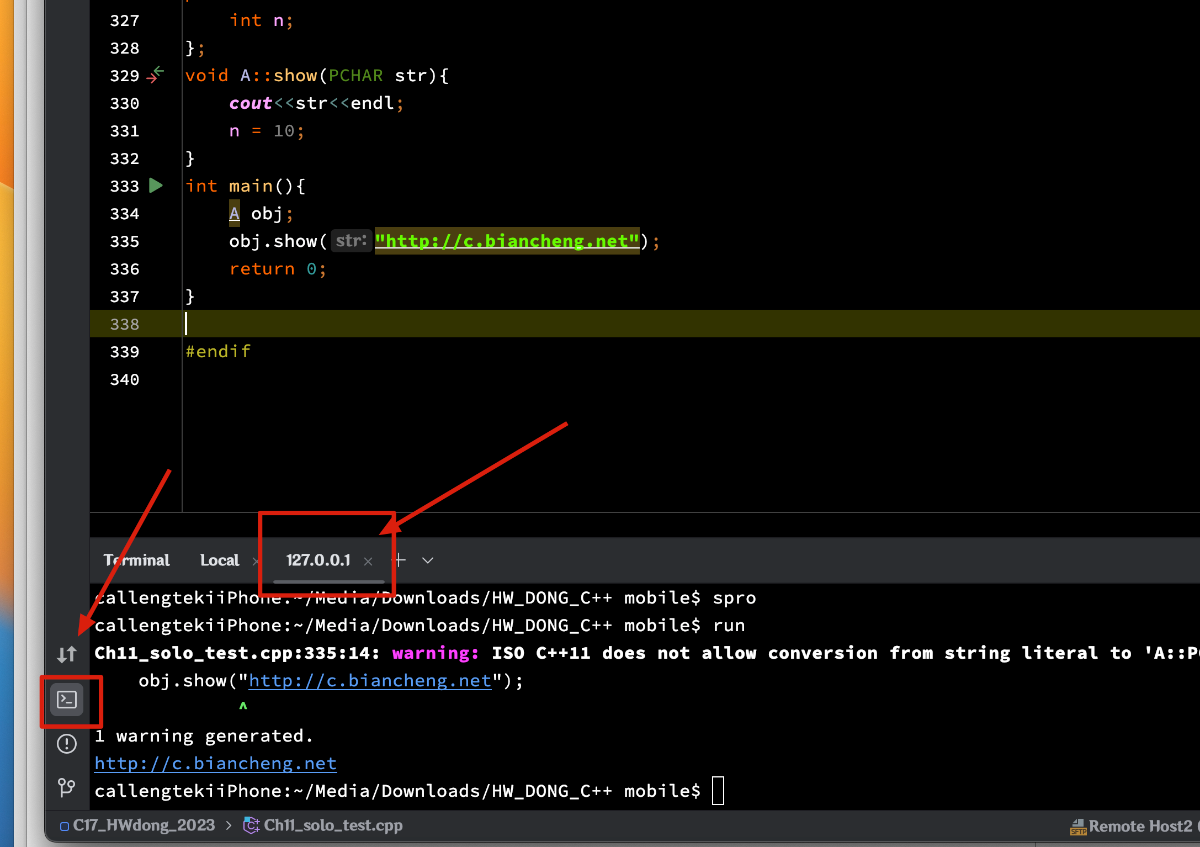Open the Git version control icon
Screen dimensions: 1200x847
[x=67, y=788]
